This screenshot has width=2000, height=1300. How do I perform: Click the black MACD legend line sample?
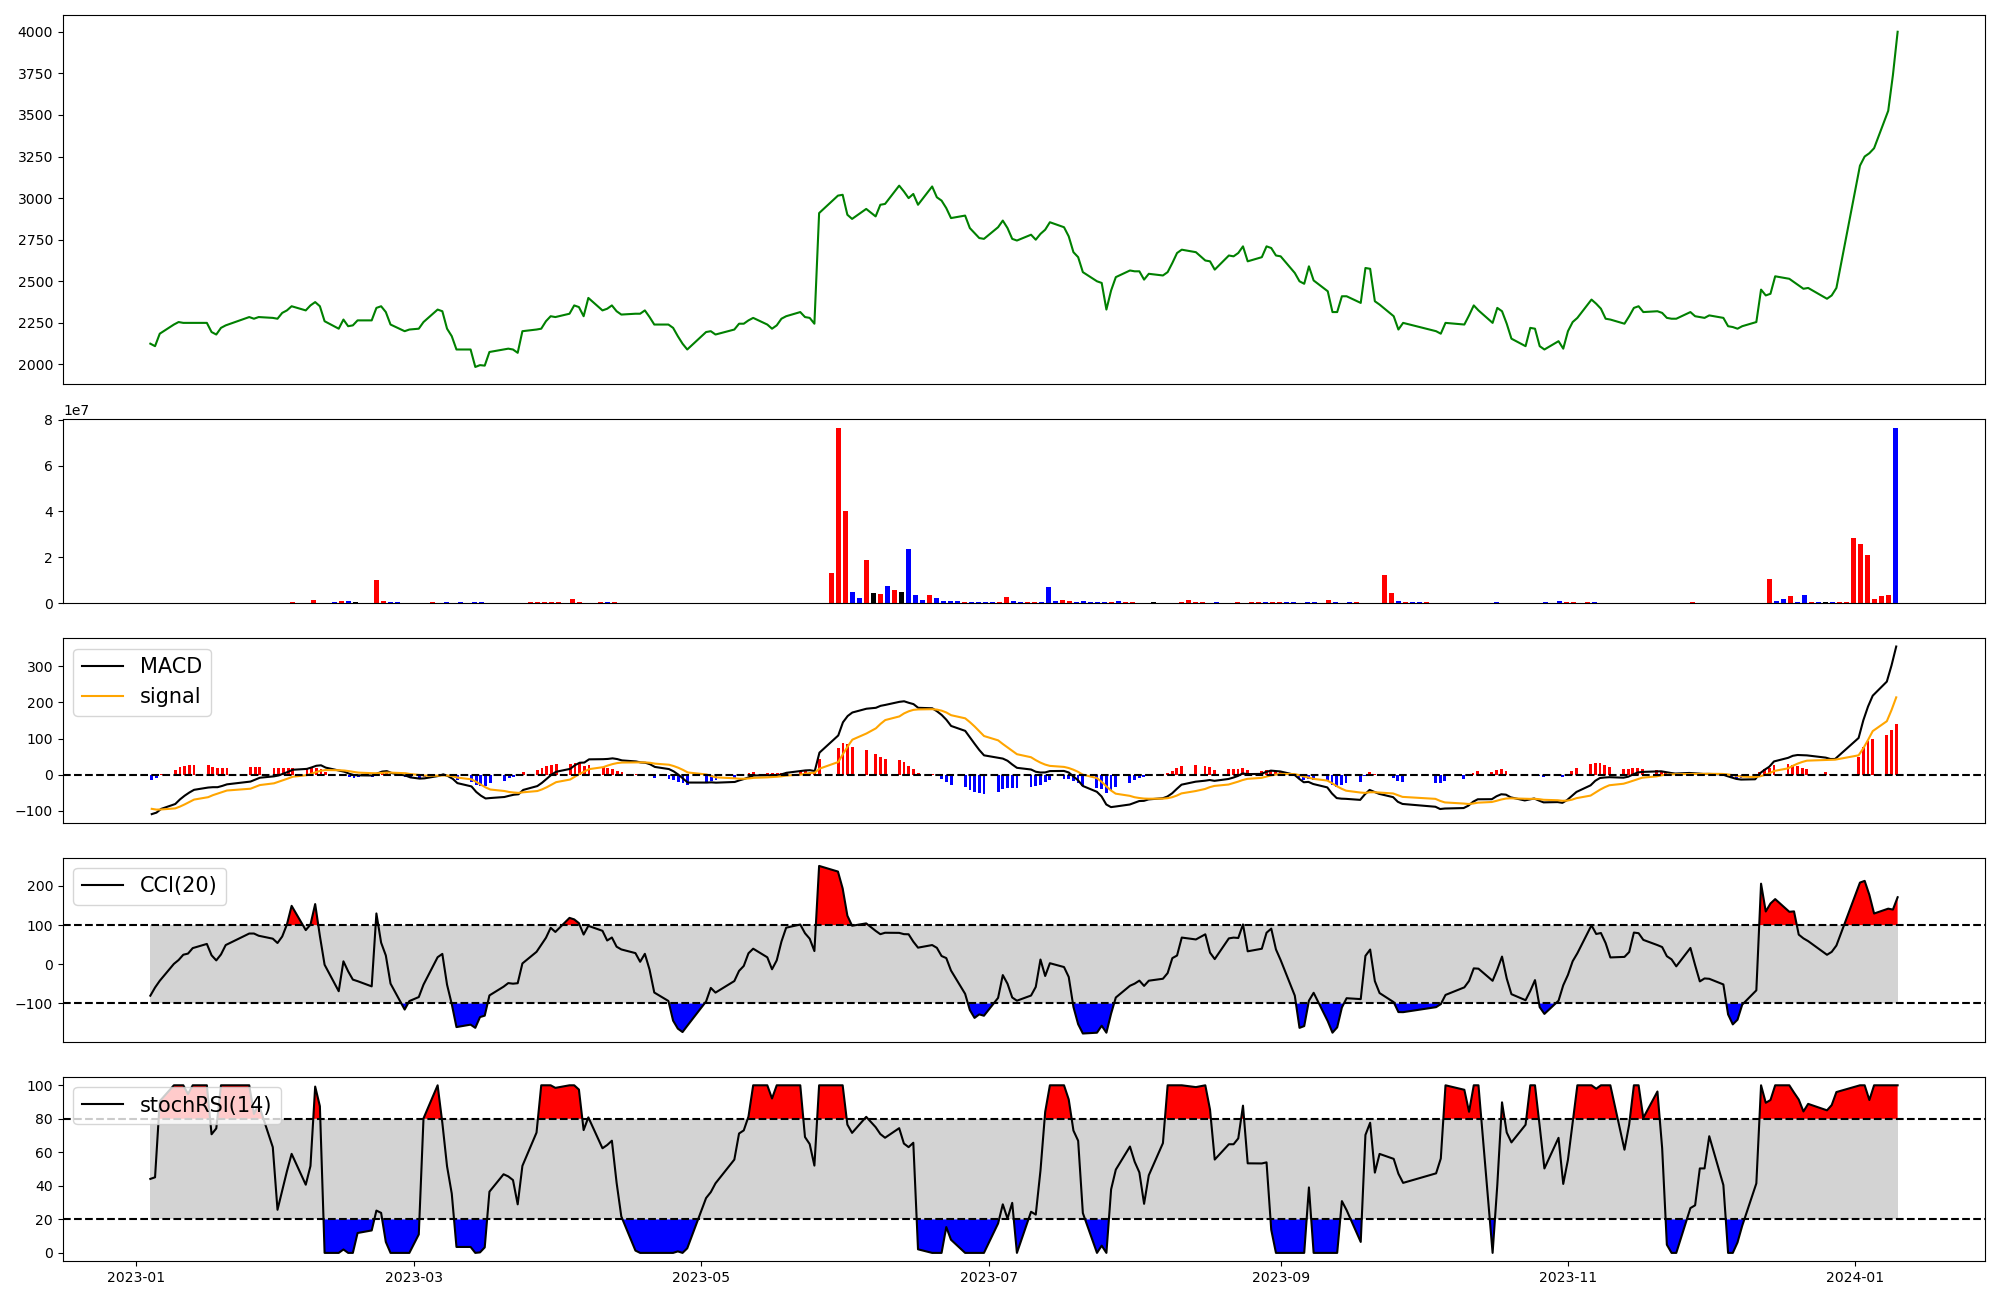point(103,666)
